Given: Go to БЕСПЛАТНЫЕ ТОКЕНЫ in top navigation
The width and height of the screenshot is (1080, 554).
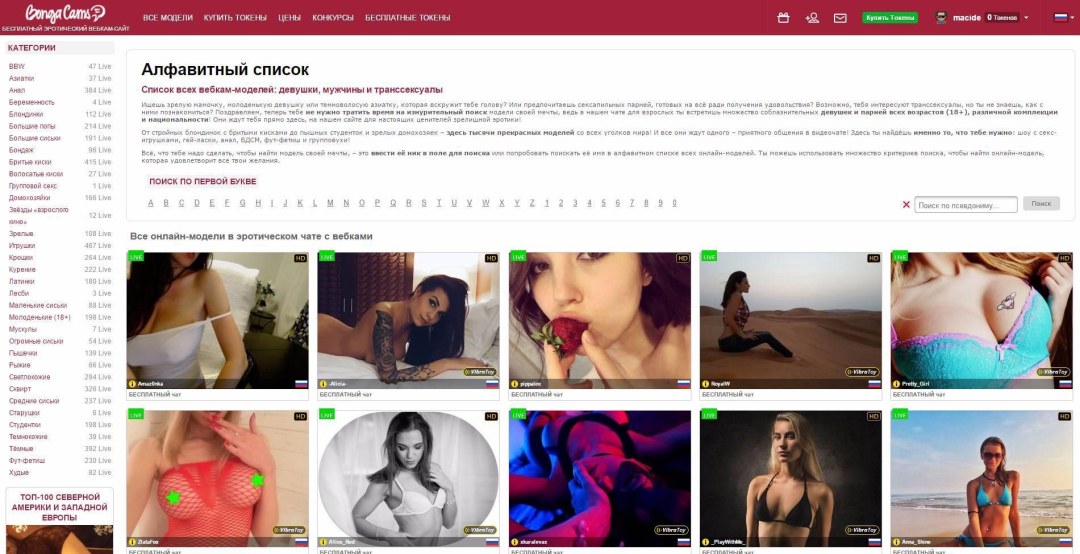Looking at the screenshot, I should [408, 18].
